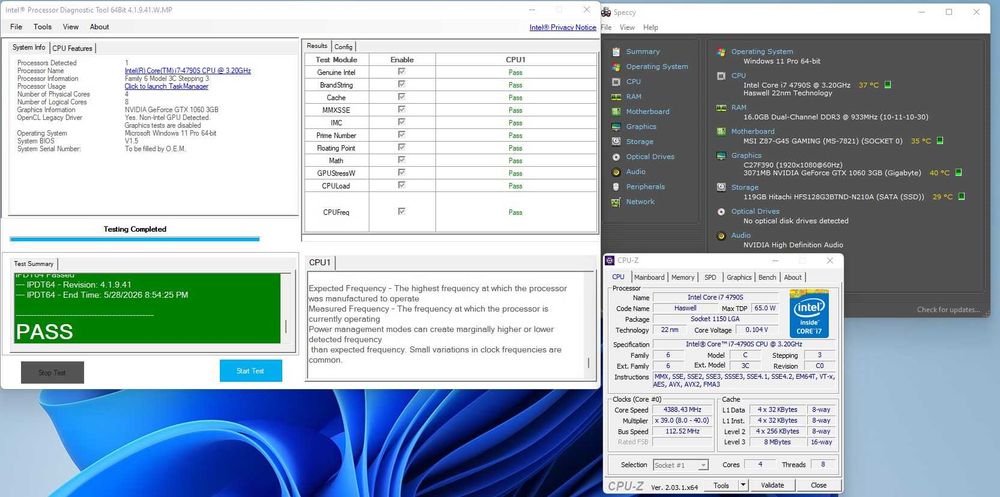
Task: Open the Intel Privacy Notice link
Action: click(x=562, y=27)
